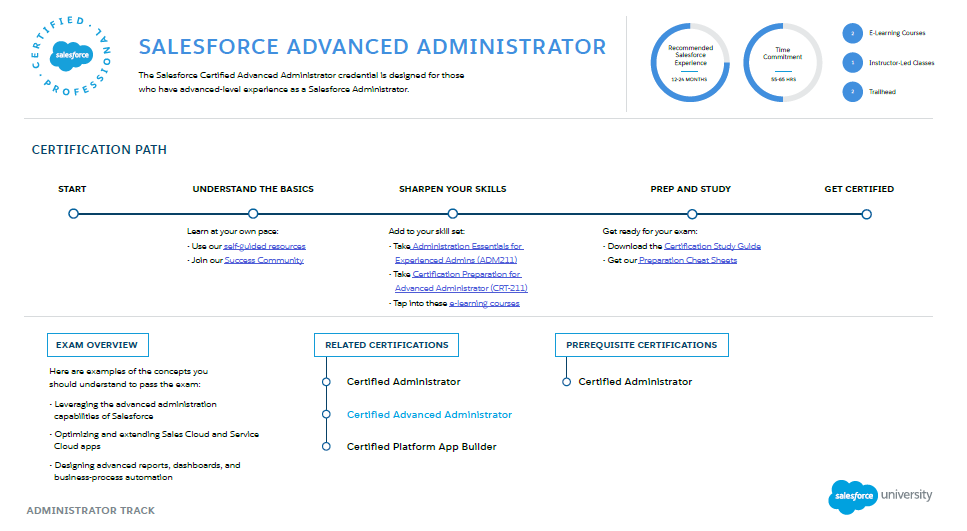
Task: Open Administration Essentials for Experienced Admins link
Action: pyautogui.click(x=459, y=253)
